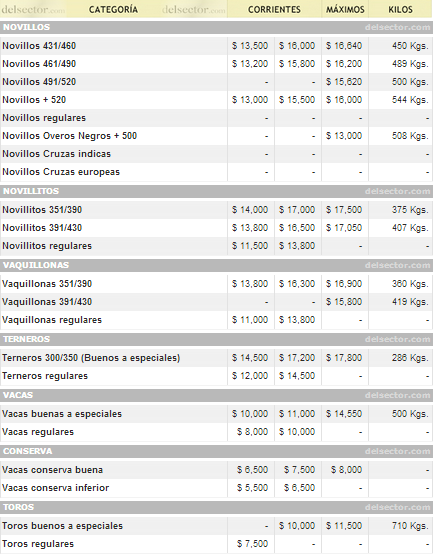Click the Vaquillonas regulares row label
The width and height of the screenshot is (433, 554).
52,320
